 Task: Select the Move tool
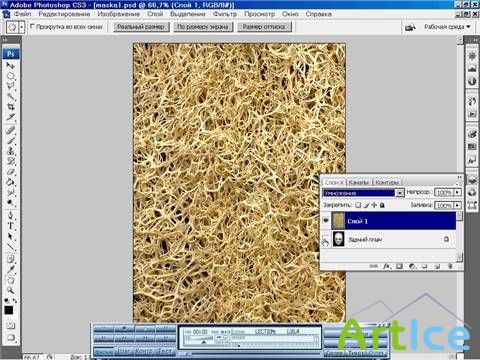click(10, 66)
